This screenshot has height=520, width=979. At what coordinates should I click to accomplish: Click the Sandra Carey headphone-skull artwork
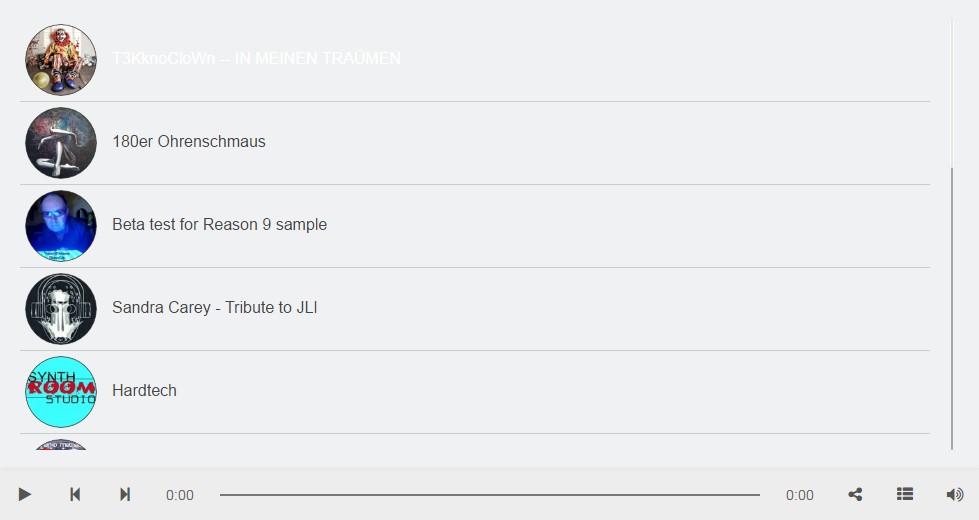(x=61, y=309)
